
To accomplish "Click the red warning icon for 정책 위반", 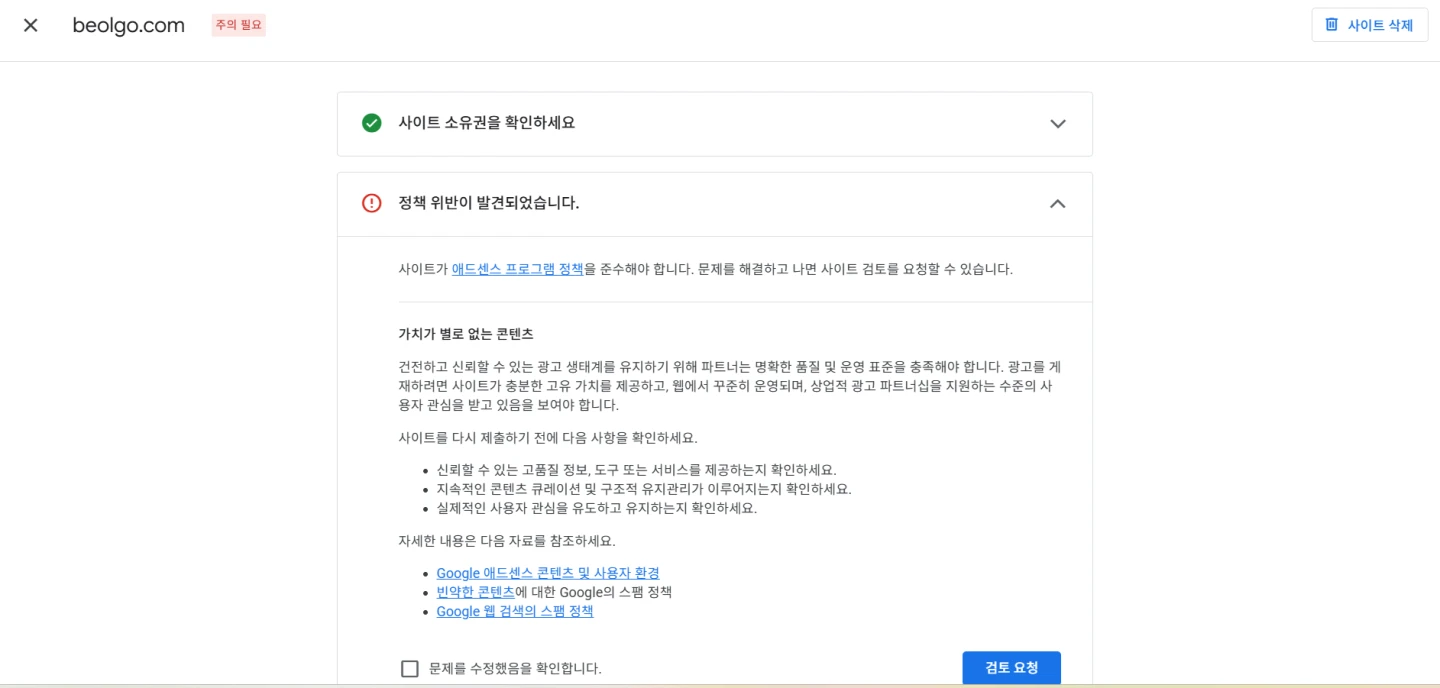I will 372,203.
